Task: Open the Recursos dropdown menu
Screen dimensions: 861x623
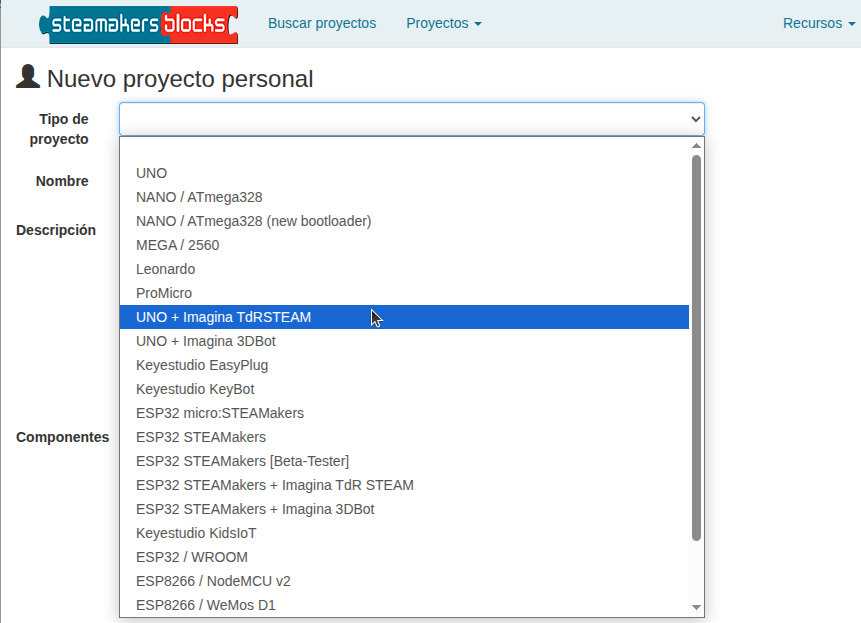Action: pos(818,23)
